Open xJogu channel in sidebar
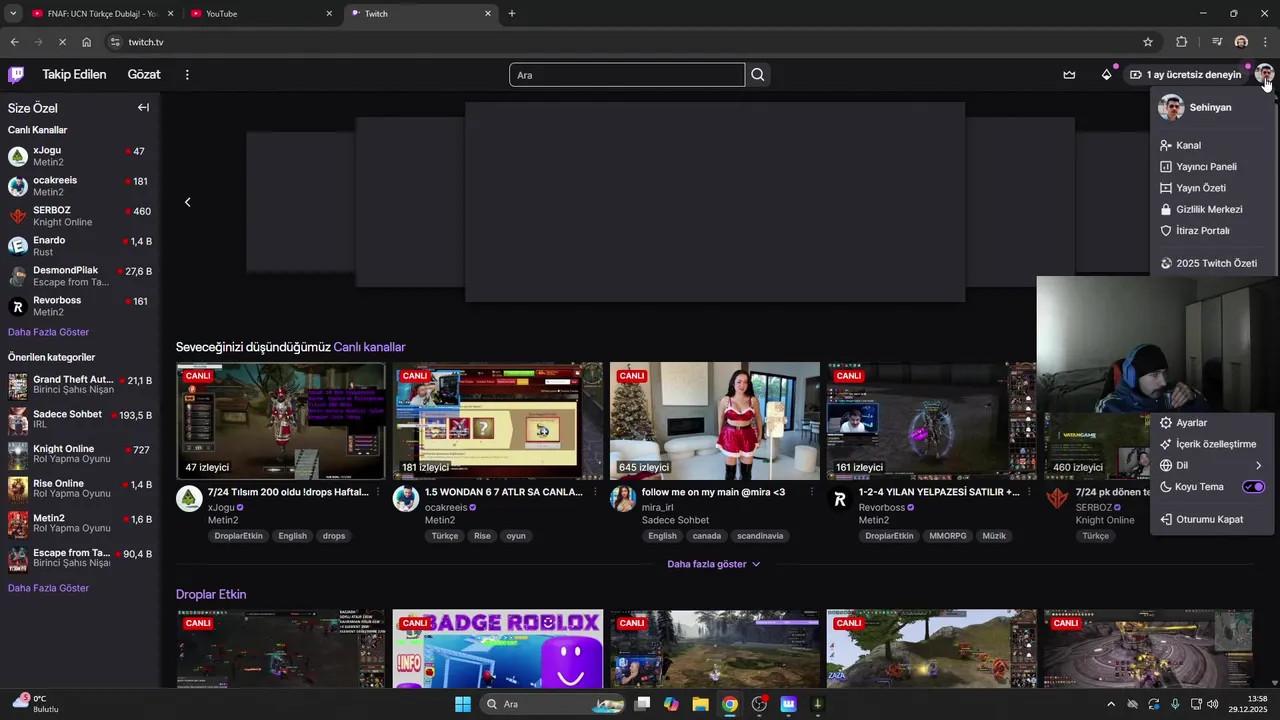Image resolution: width=1280 pixels, height=720 pixels. [80, 156]
